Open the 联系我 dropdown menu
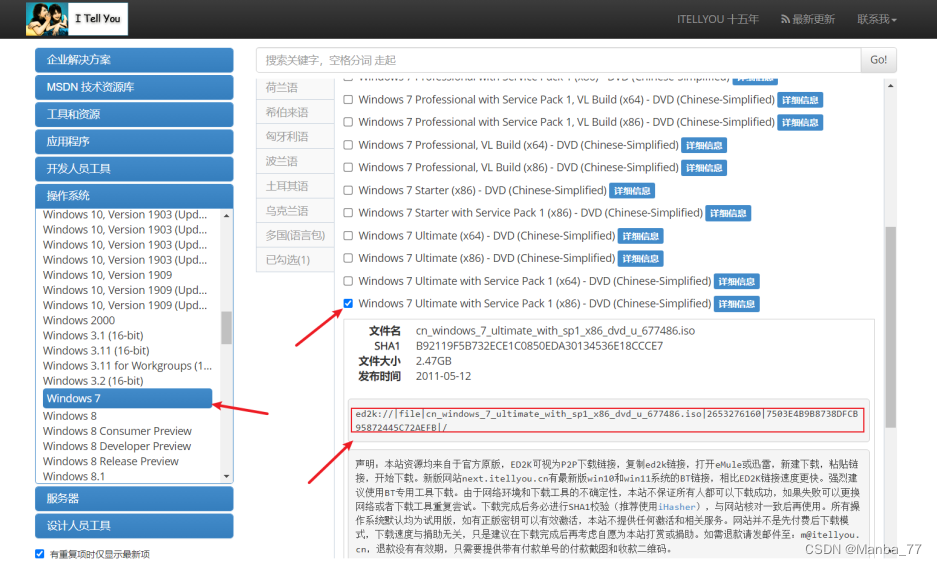 pyautogui.click(x=877, y=19)
